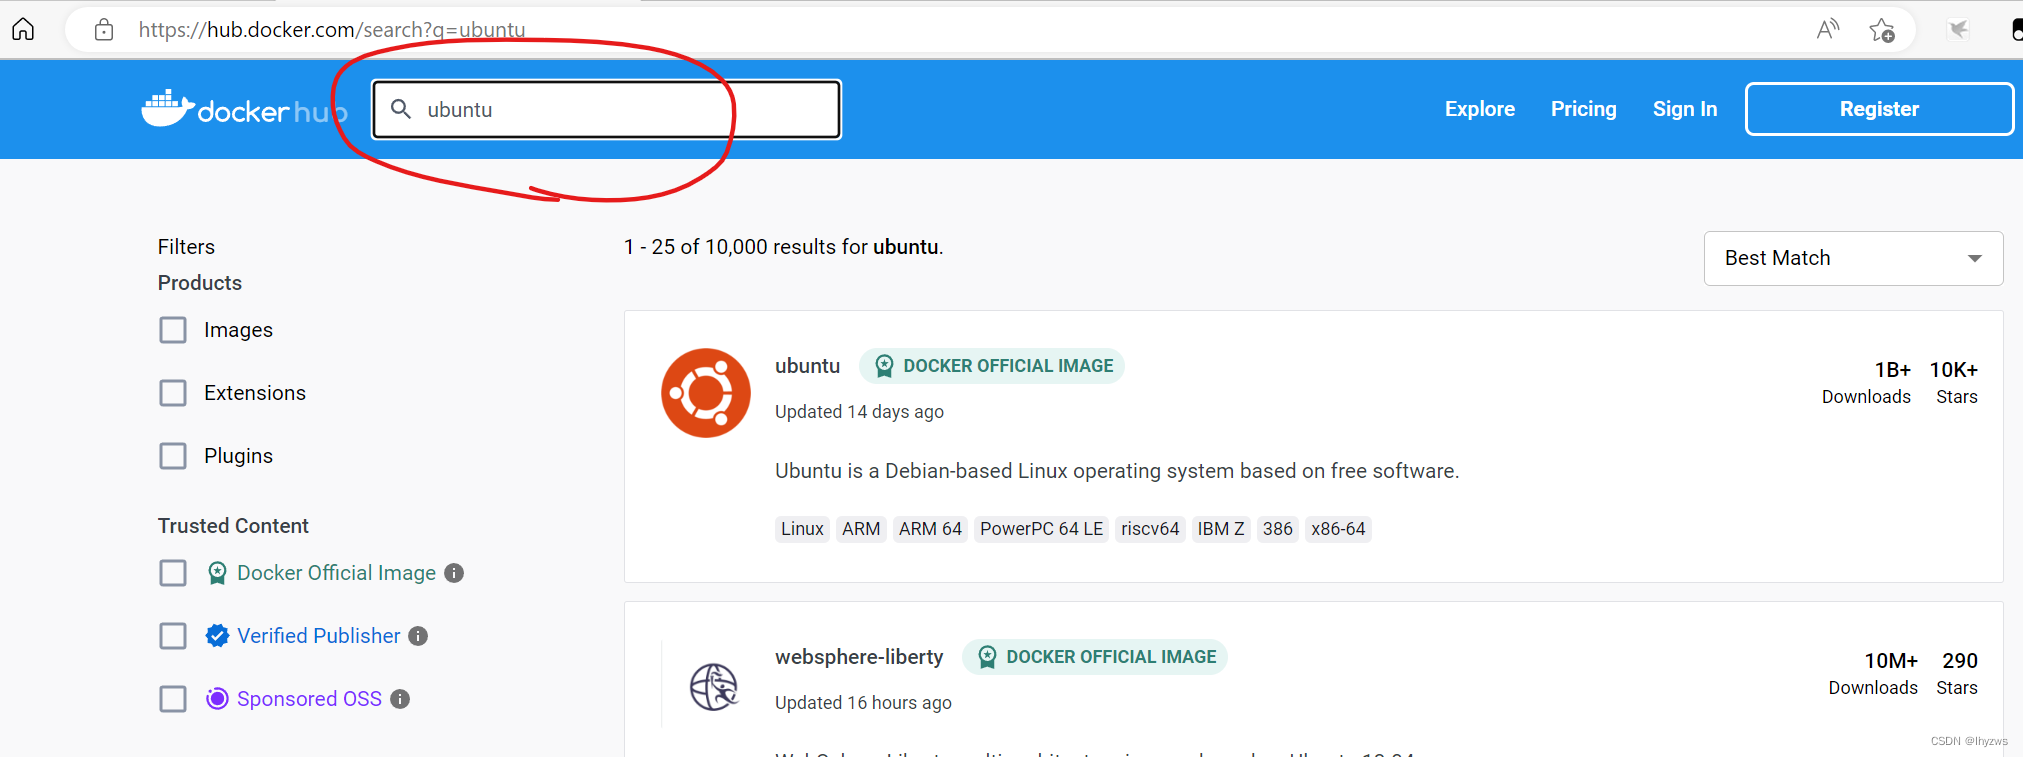Open the websphere-liberty repository title

coord(859,657)
